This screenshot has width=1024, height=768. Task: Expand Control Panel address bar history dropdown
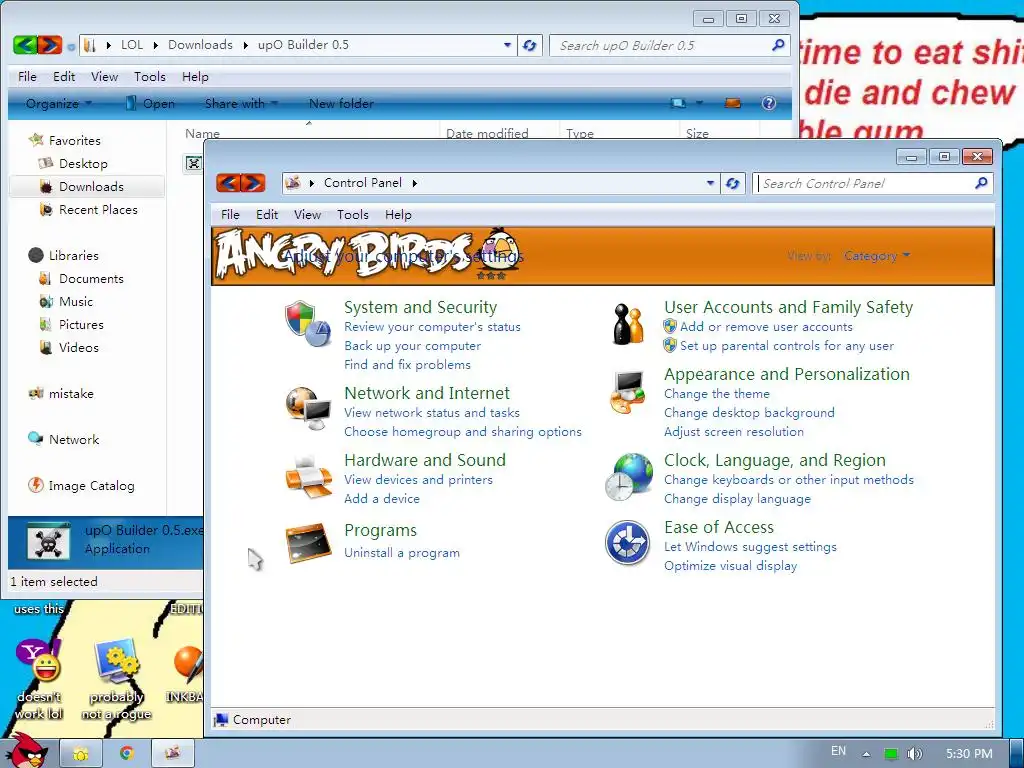711,184
